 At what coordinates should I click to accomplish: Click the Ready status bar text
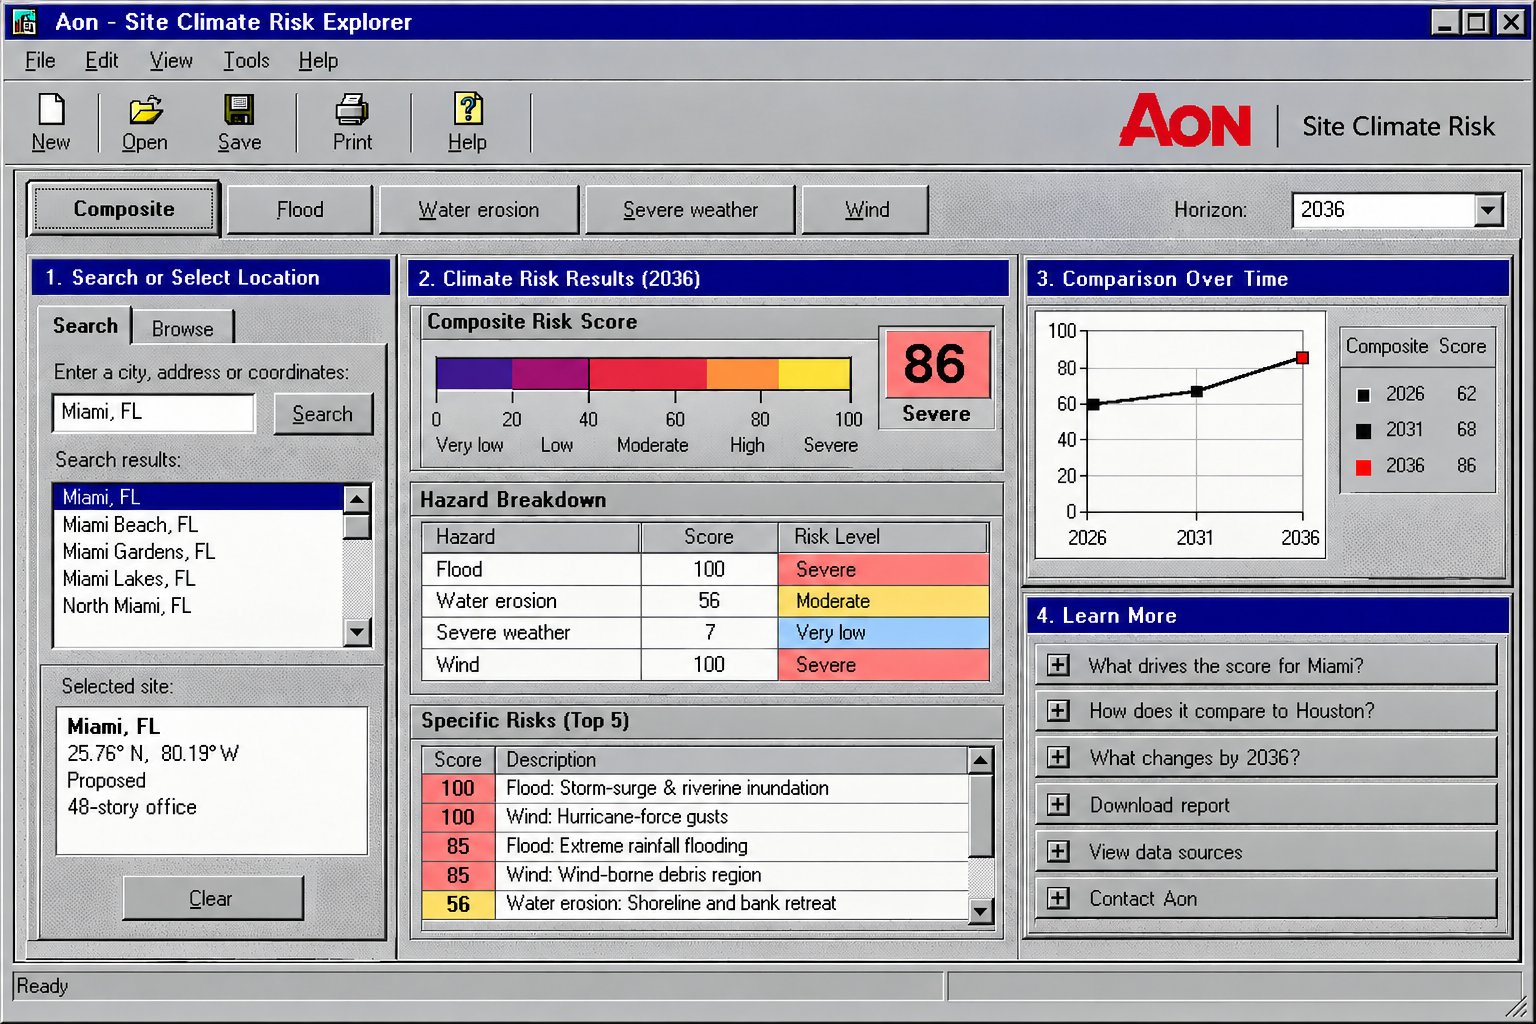pos(42,986)
